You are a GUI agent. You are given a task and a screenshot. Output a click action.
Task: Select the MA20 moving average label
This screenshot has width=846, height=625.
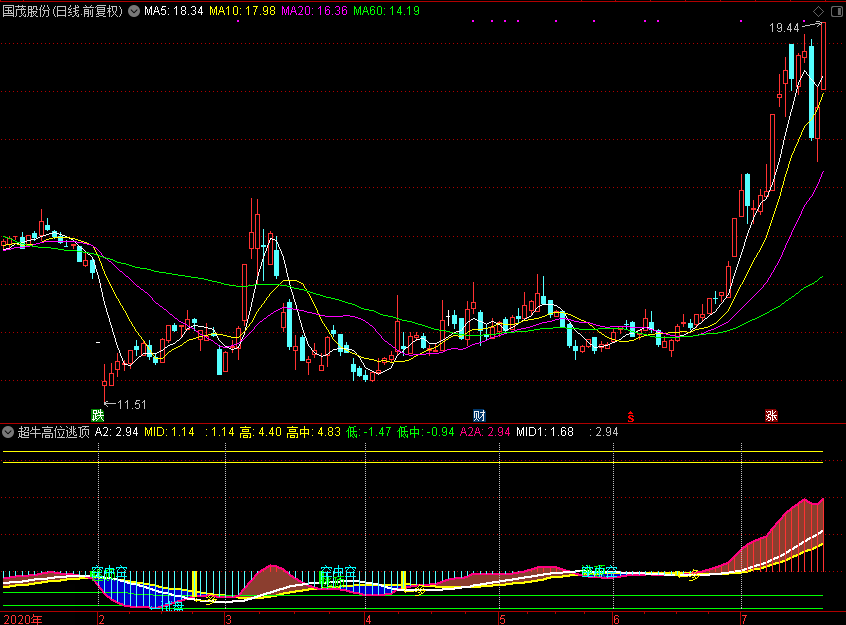[317, 12]
